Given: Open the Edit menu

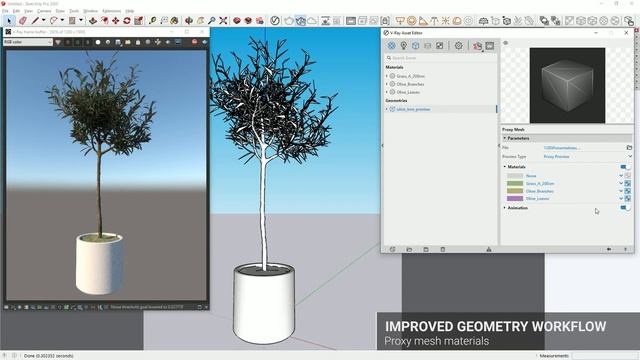Looking at the screenshot, I should pos(16,11).
